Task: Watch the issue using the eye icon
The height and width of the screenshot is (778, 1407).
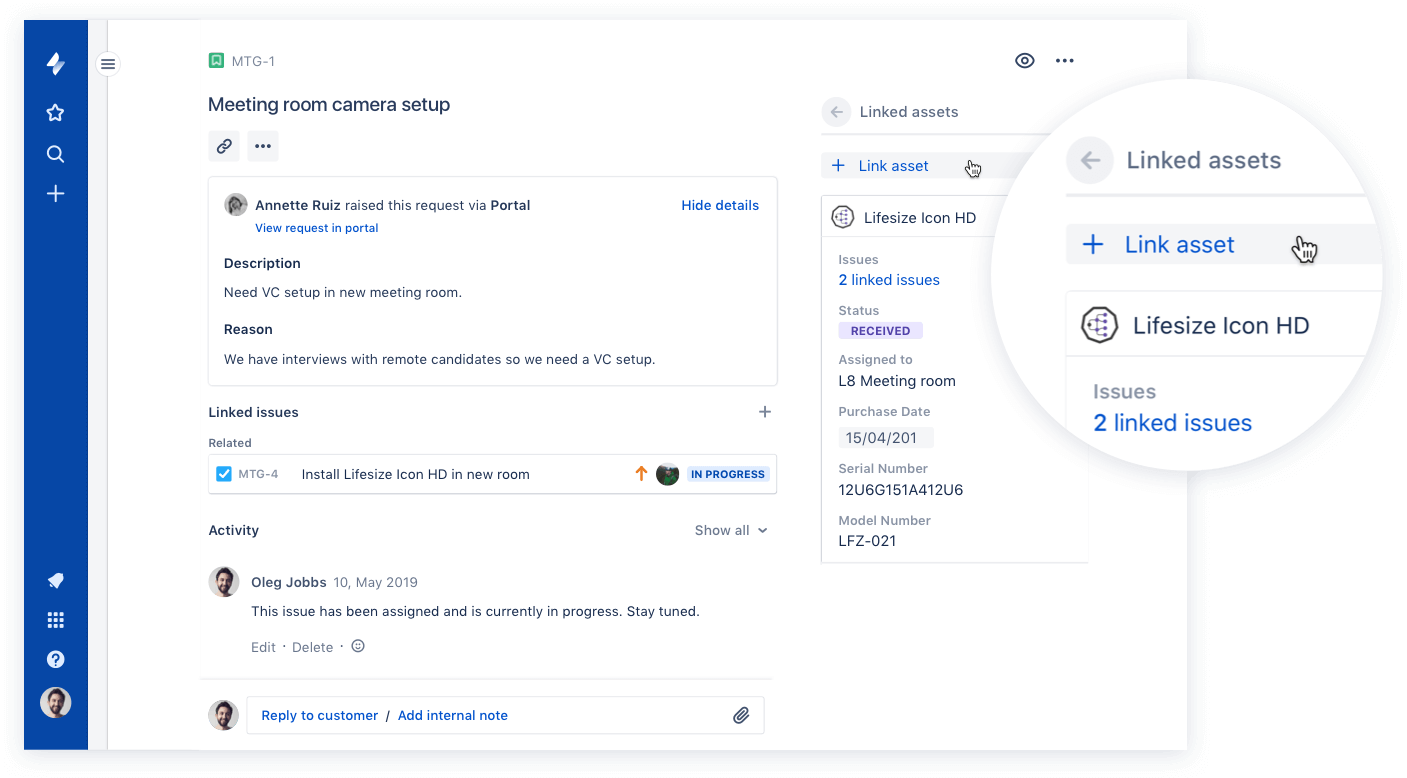Action: pos(1024,60)
